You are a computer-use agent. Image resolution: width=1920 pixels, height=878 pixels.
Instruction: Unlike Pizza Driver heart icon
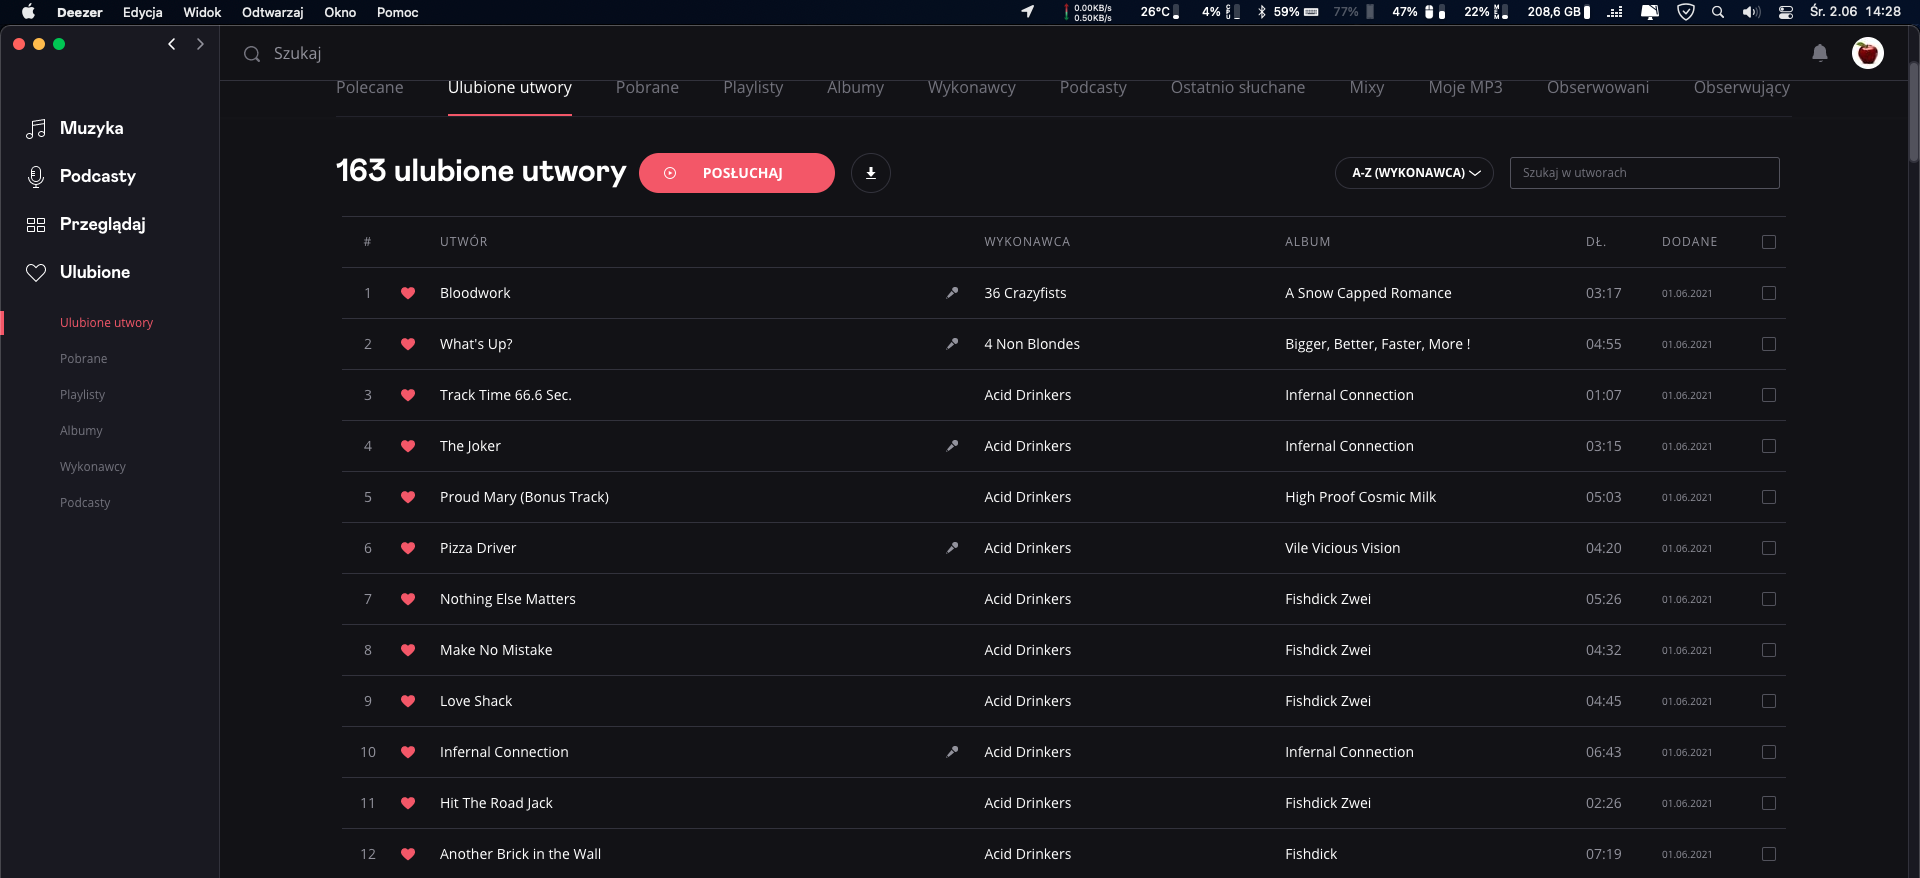tap(408, 548)
